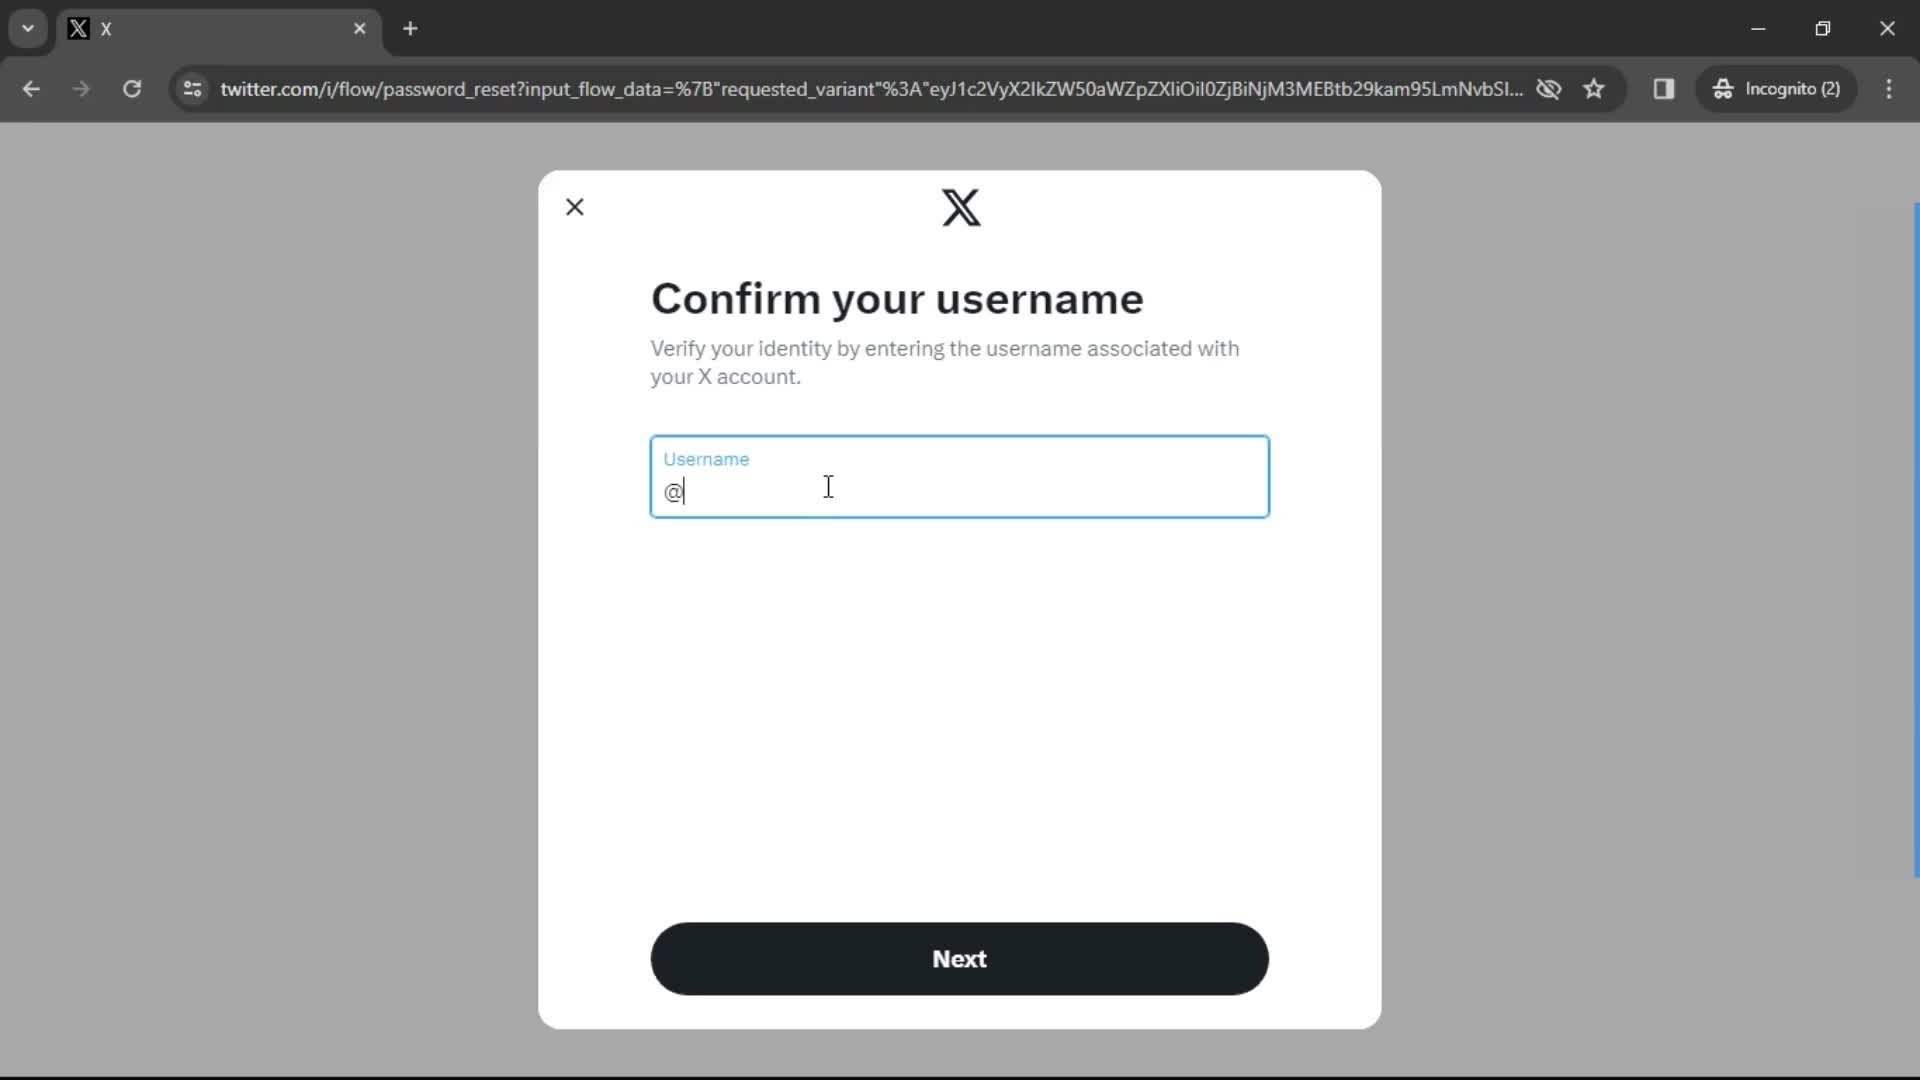
Task: Close the Confirm your username dialog
Action: [x=575, y=207]
